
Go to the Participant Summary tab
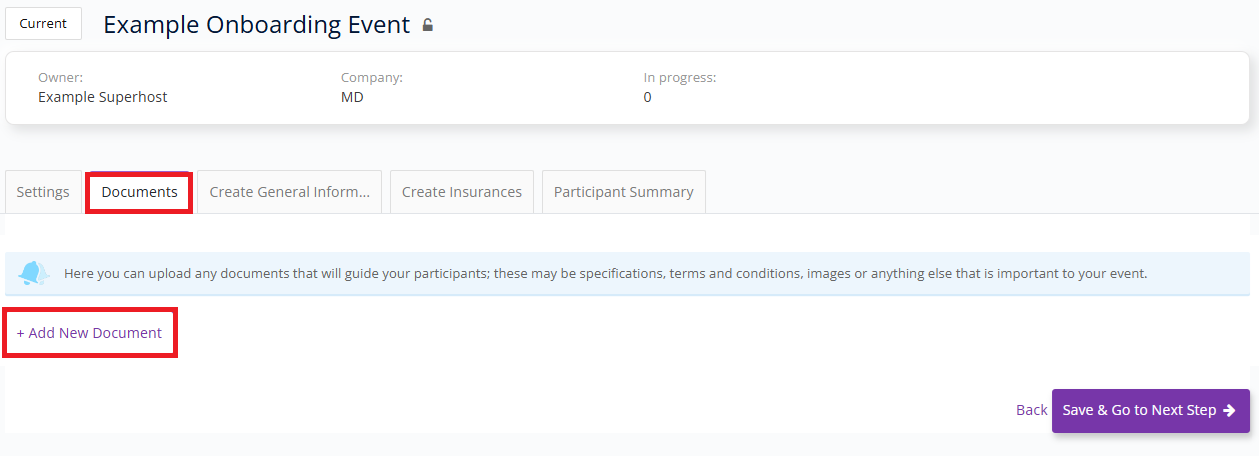[624, 192]
